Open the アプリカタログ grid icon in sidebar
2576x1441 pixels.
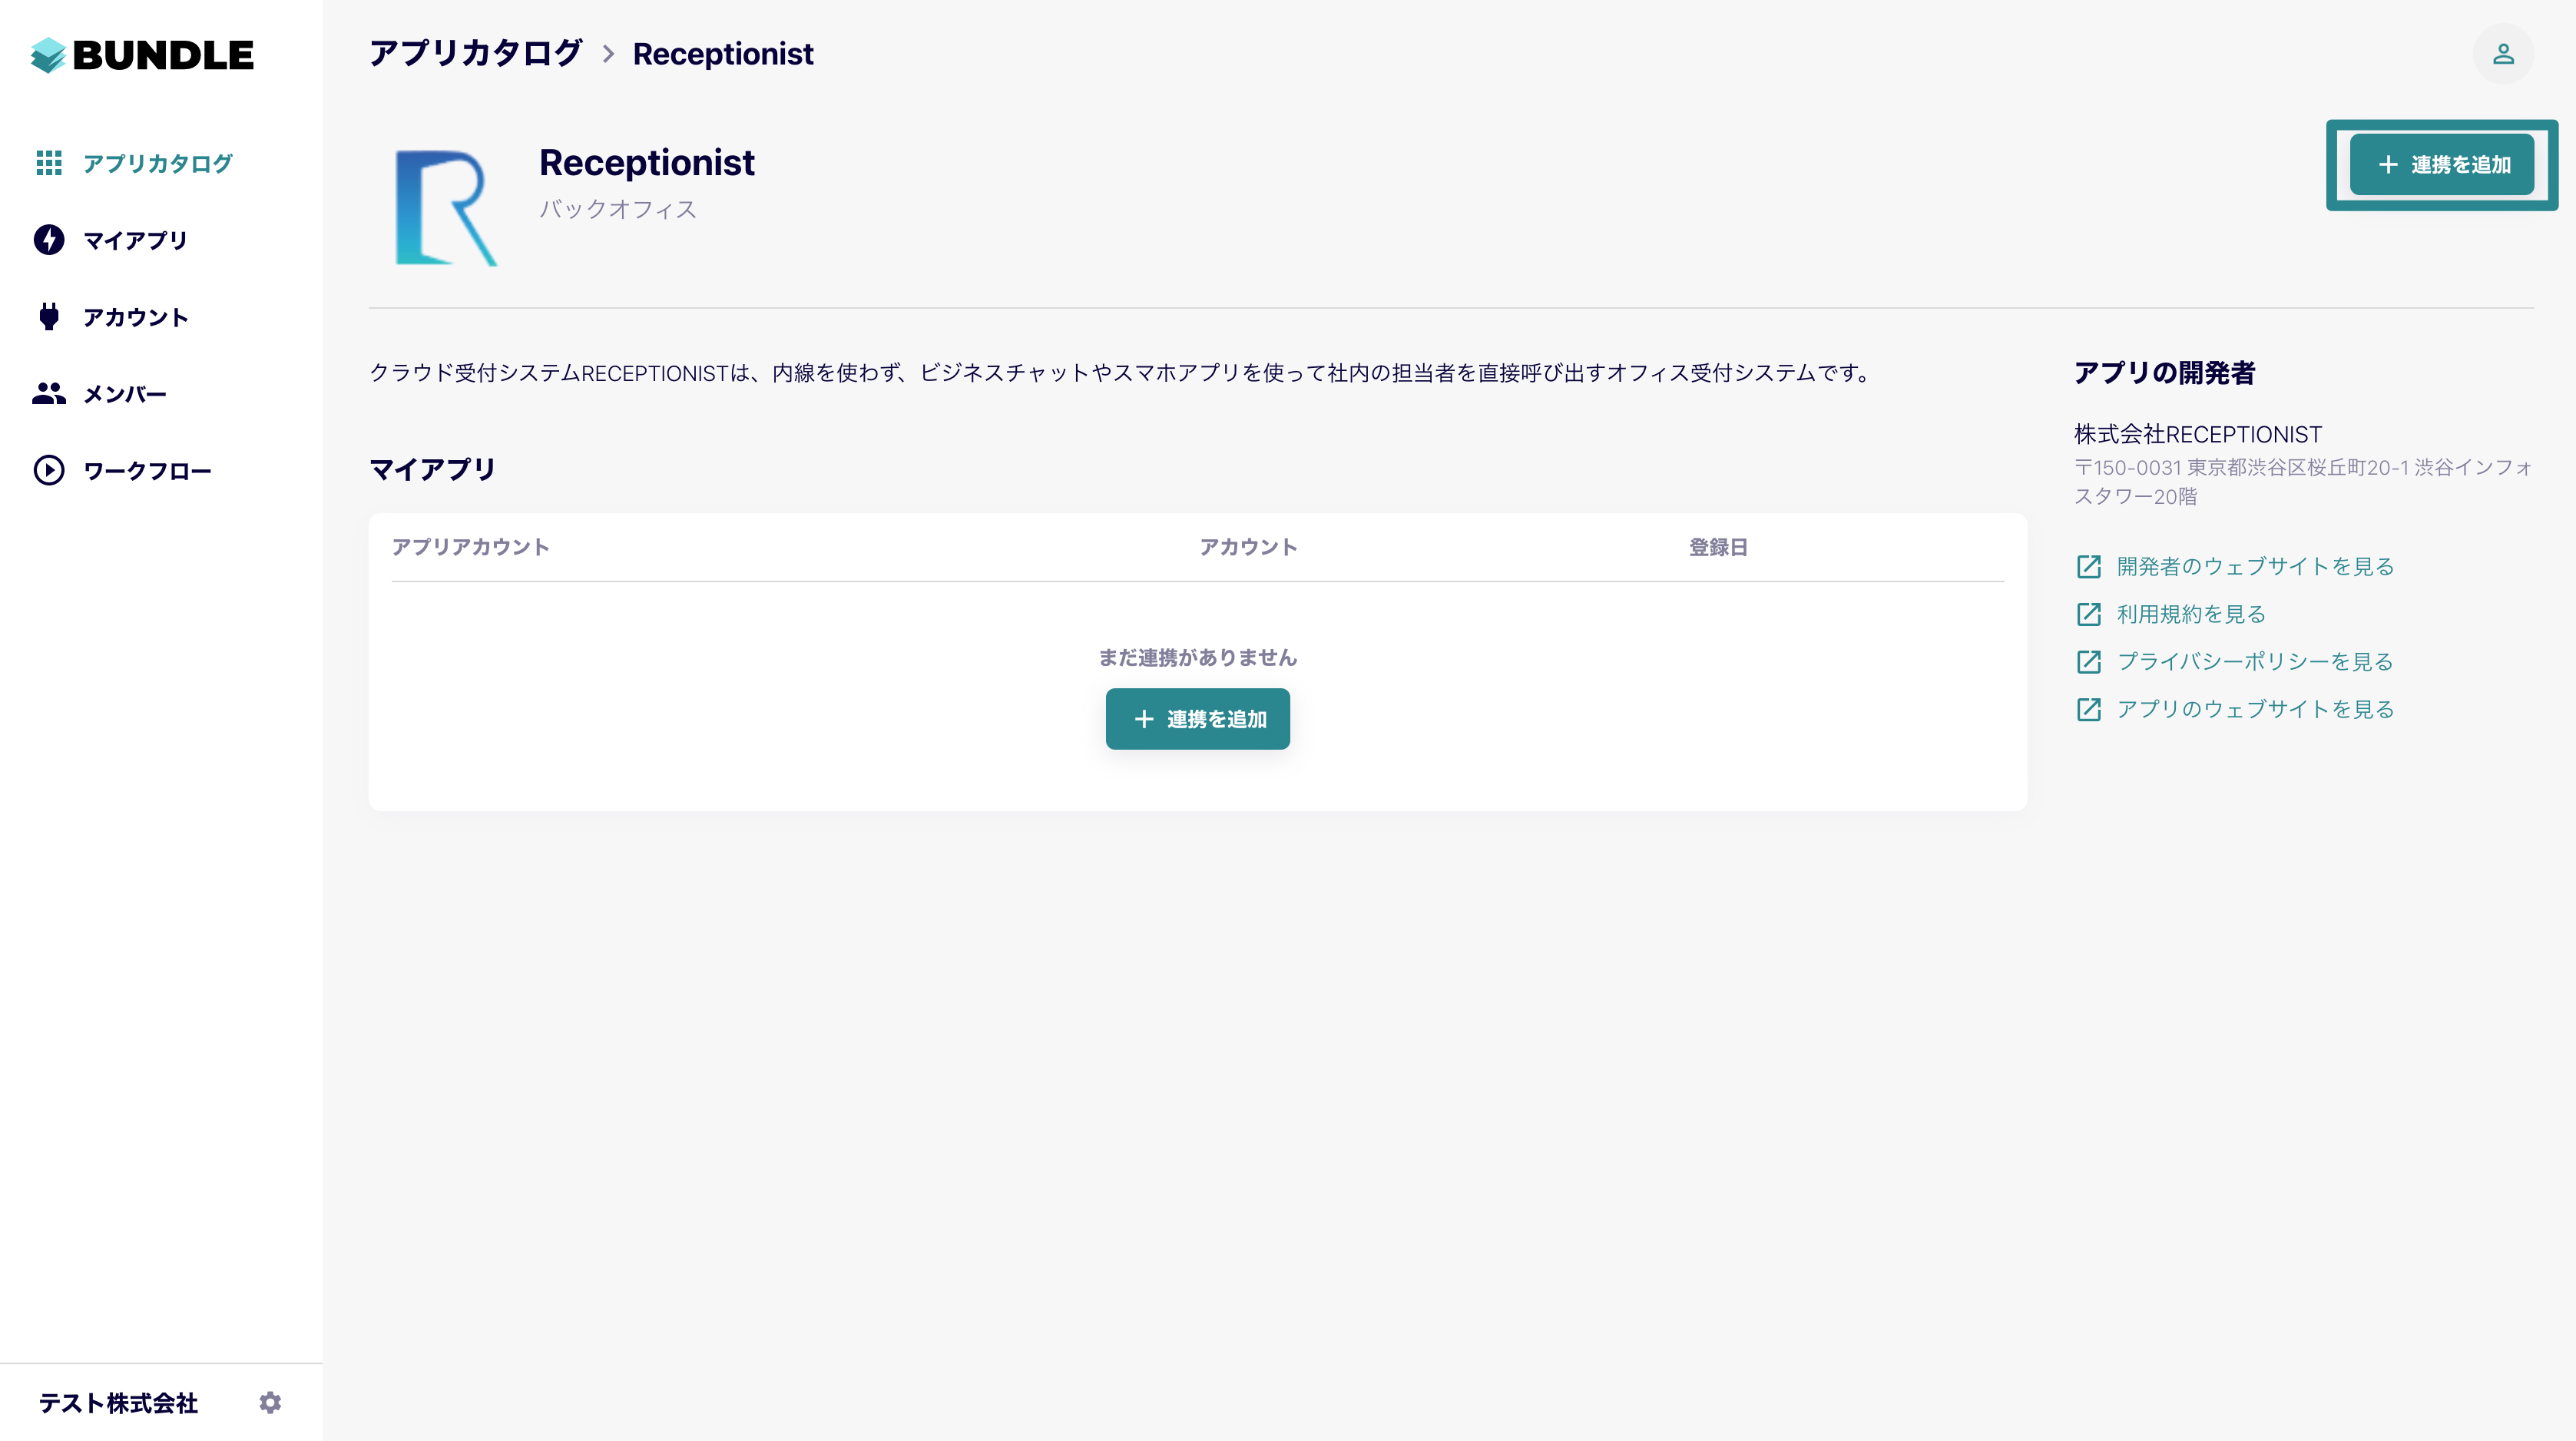tap(49, 163)
